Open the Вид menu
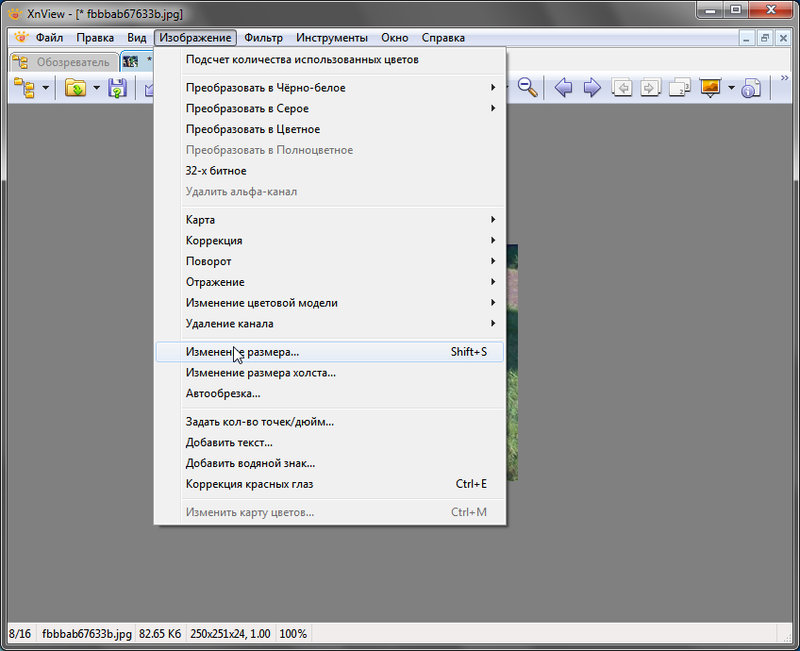The width and height of the screenshot is (800, 651). click(x=136, y=38)
